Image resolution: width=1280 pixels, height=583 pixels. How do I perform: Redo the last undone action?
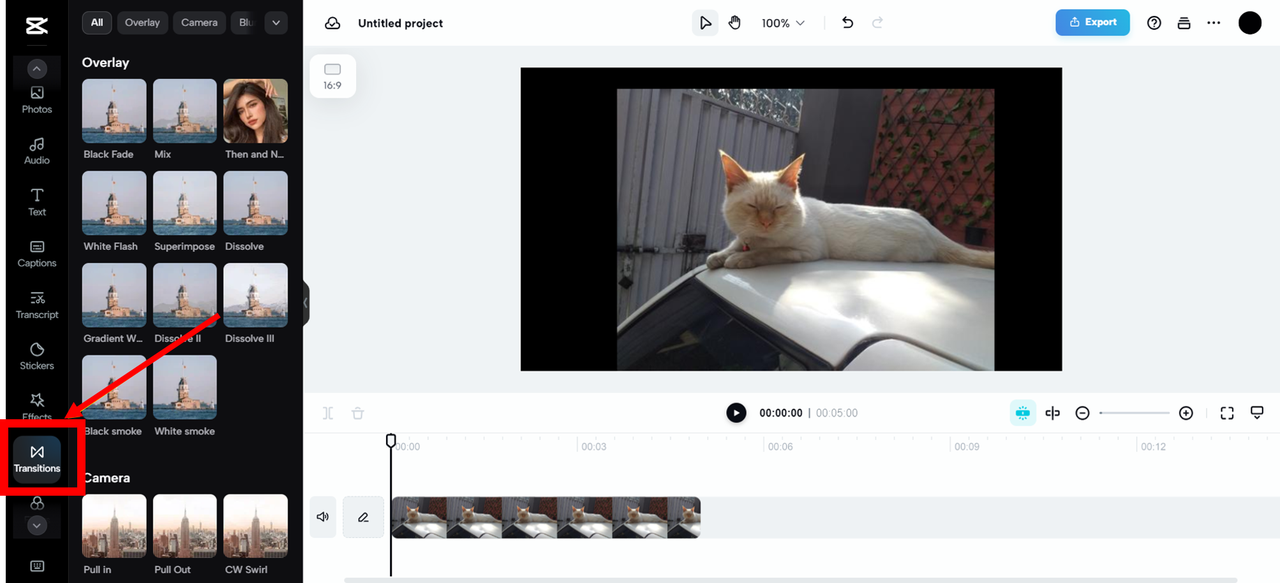point(878,22)
